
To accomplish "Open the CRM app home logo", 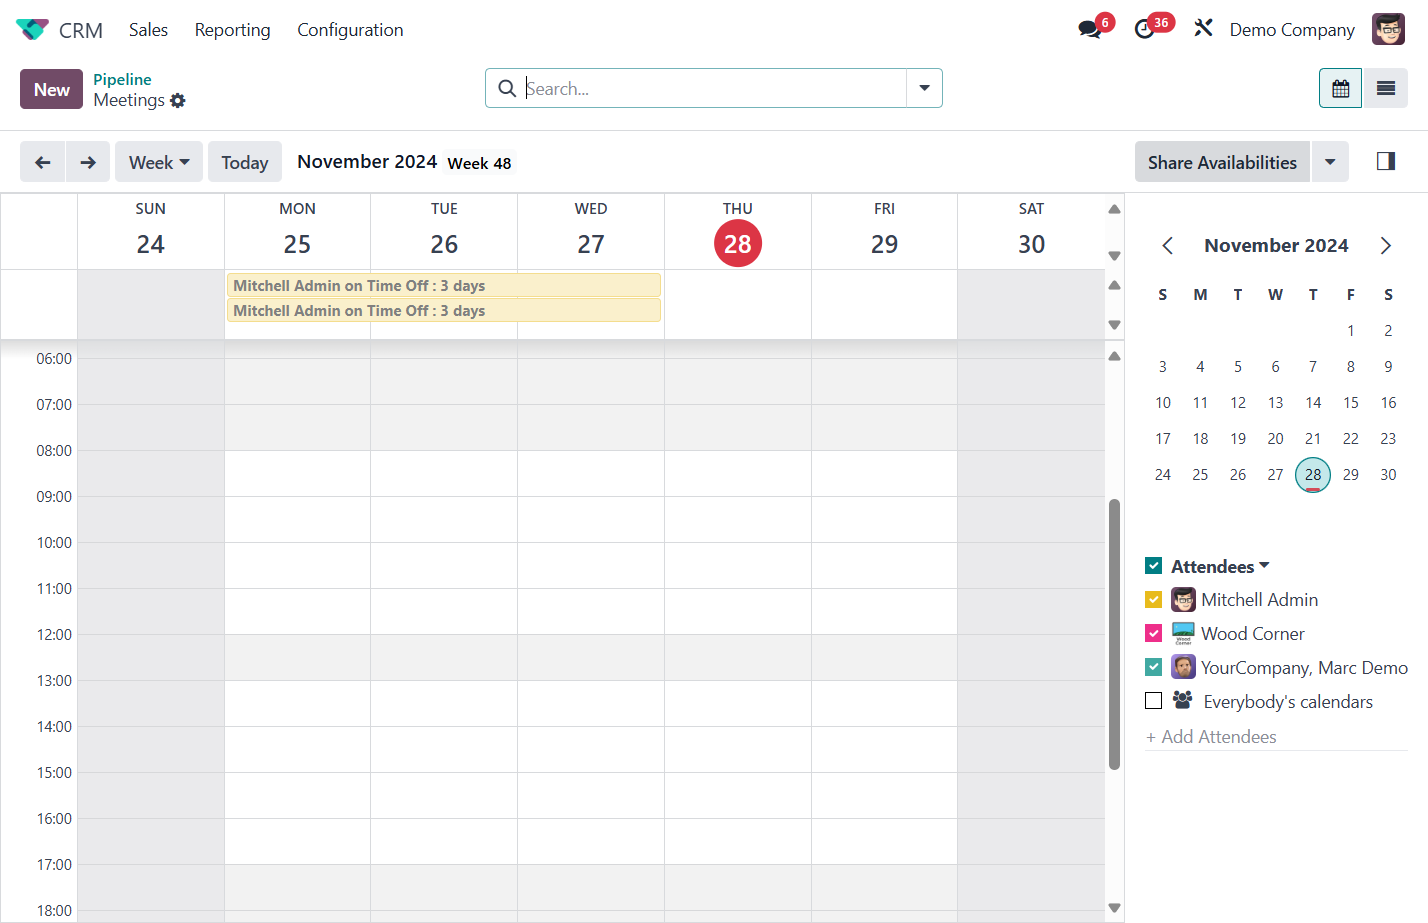I will pyautogui.click(x=32, y=30).
